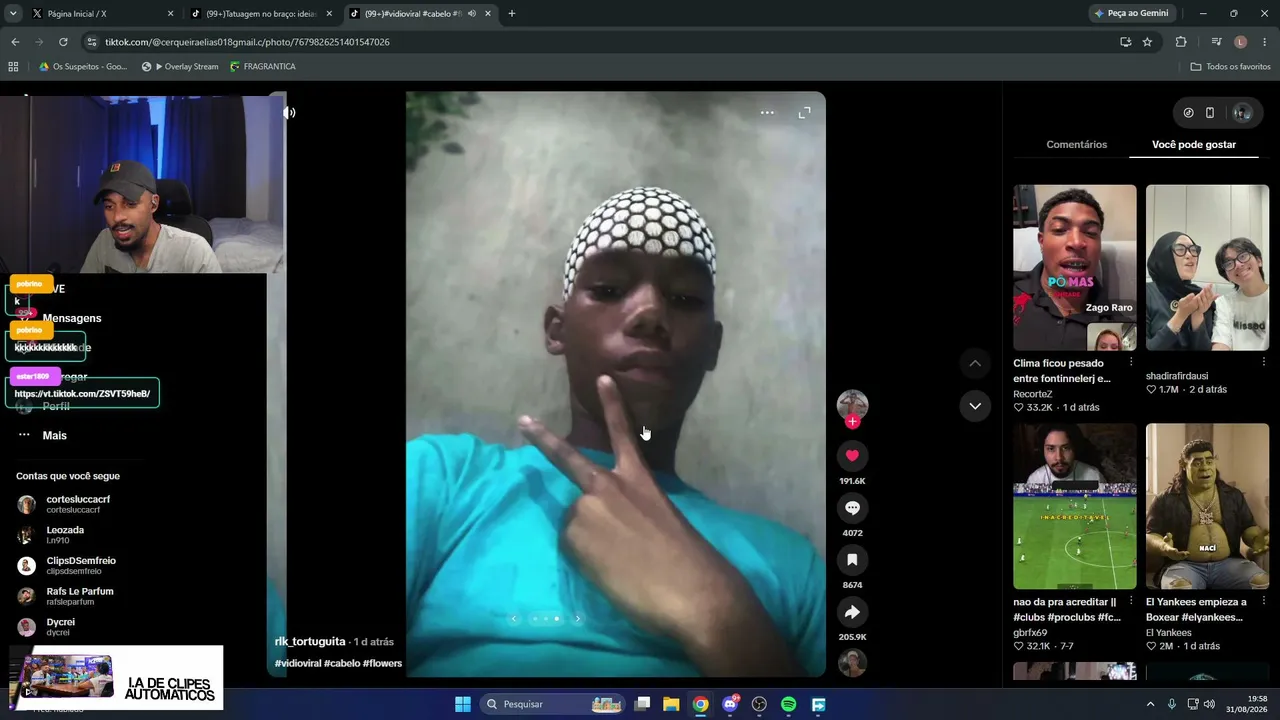
Task: Open the rlk_tortuguita username link
Action: [x=310, y=642]
